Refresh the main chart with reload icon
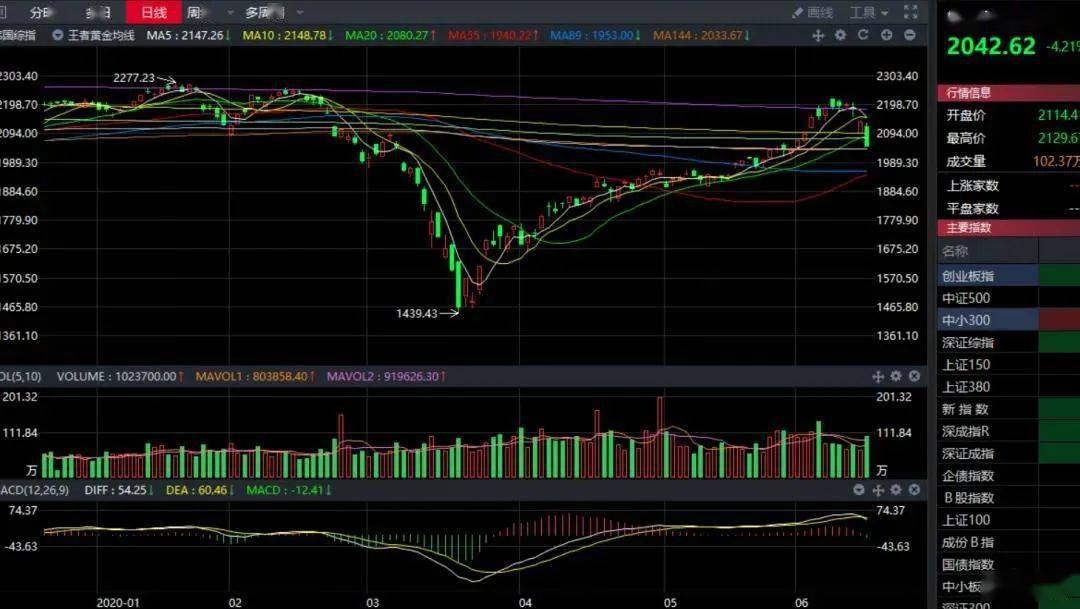Image resolution: width=1080 pixels, height=609 pixels. [863, 34]
